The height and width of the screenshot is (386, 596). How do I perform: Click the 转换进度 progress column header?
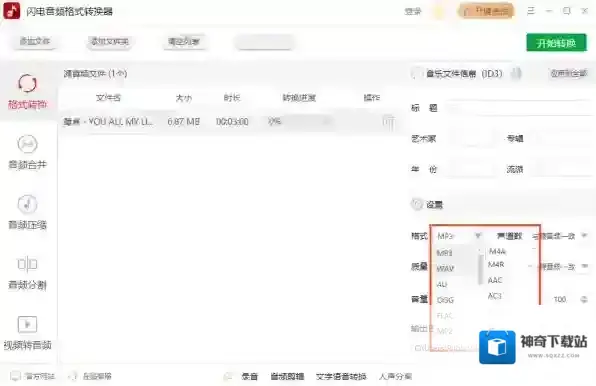click(x=299, y=98)
